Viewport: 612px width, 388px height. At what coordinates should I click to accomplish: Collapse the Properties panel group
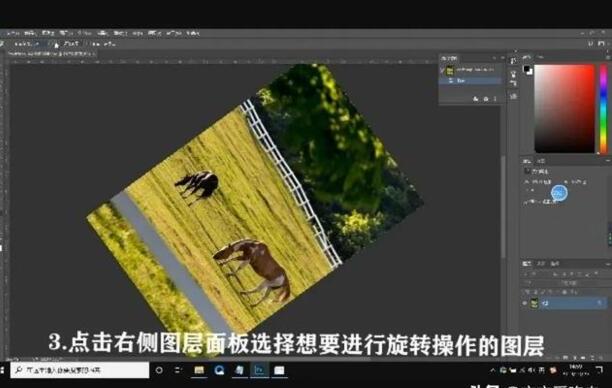click(608, 161)
